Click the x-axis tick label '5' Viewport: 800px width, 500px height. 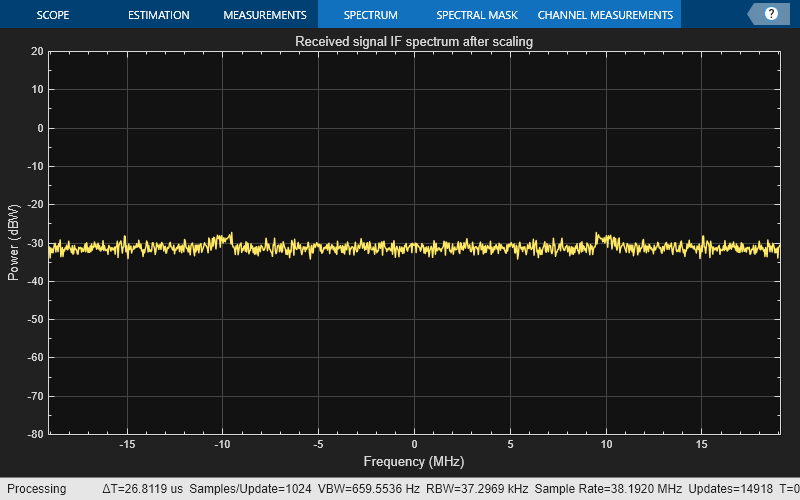[x=510, y=444]
